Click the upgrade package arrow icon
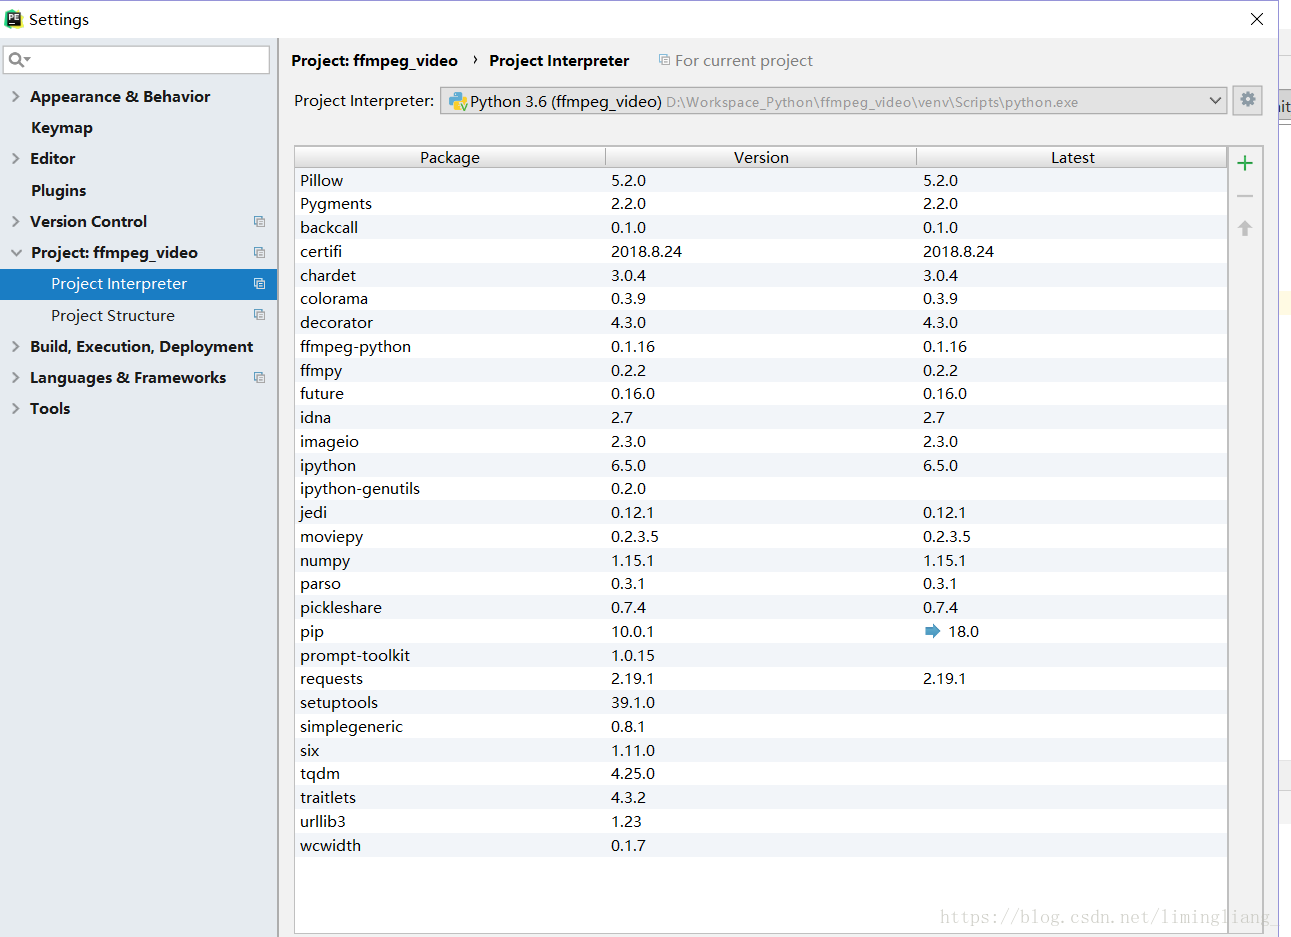Screen dimensions: 1291x937 coord(1245,228)
